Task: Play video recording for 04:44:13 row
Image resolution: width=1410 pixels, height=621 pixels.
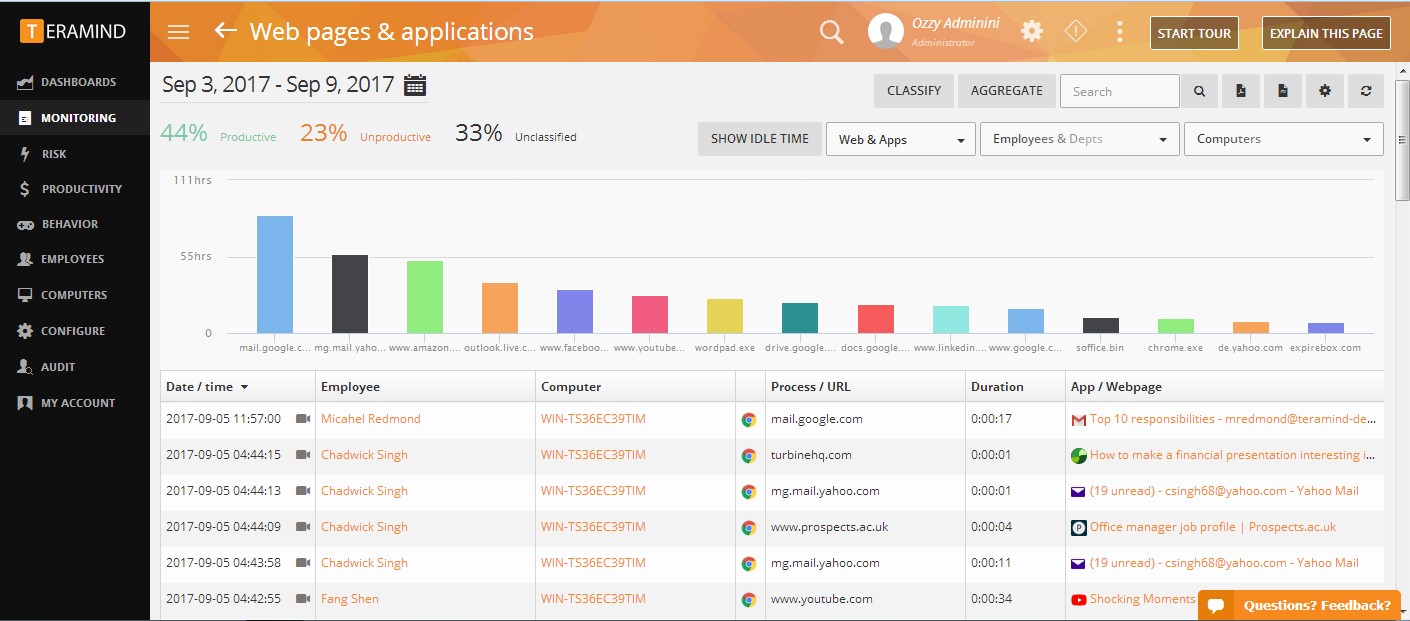Action: coord(303,491)
